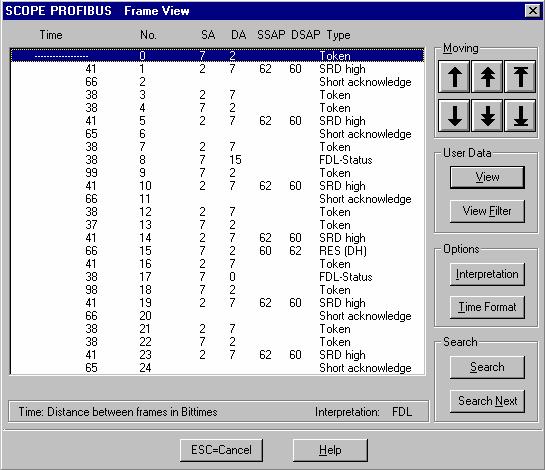
Task: Select frame number 7 Token row
Action: (217, 147)
